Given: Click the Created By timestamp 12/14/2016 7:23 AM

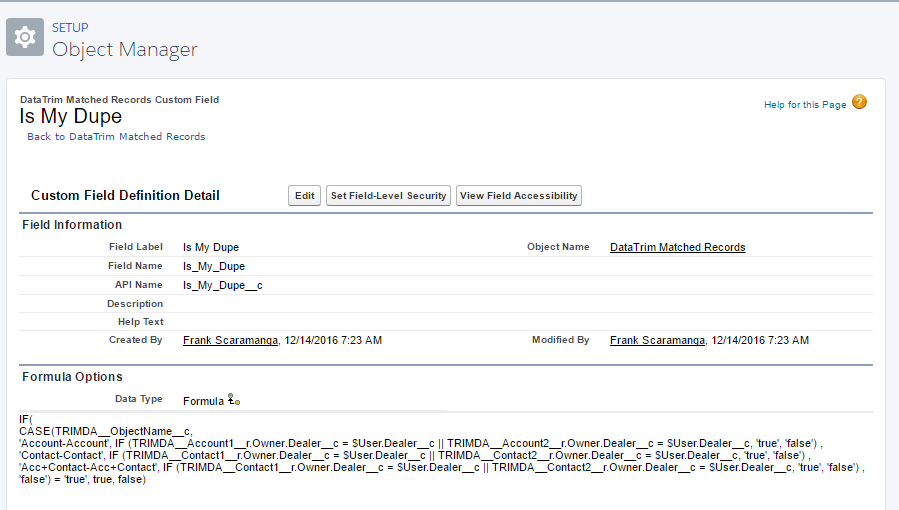Looking at the screenshot, I should pos(333,340).
